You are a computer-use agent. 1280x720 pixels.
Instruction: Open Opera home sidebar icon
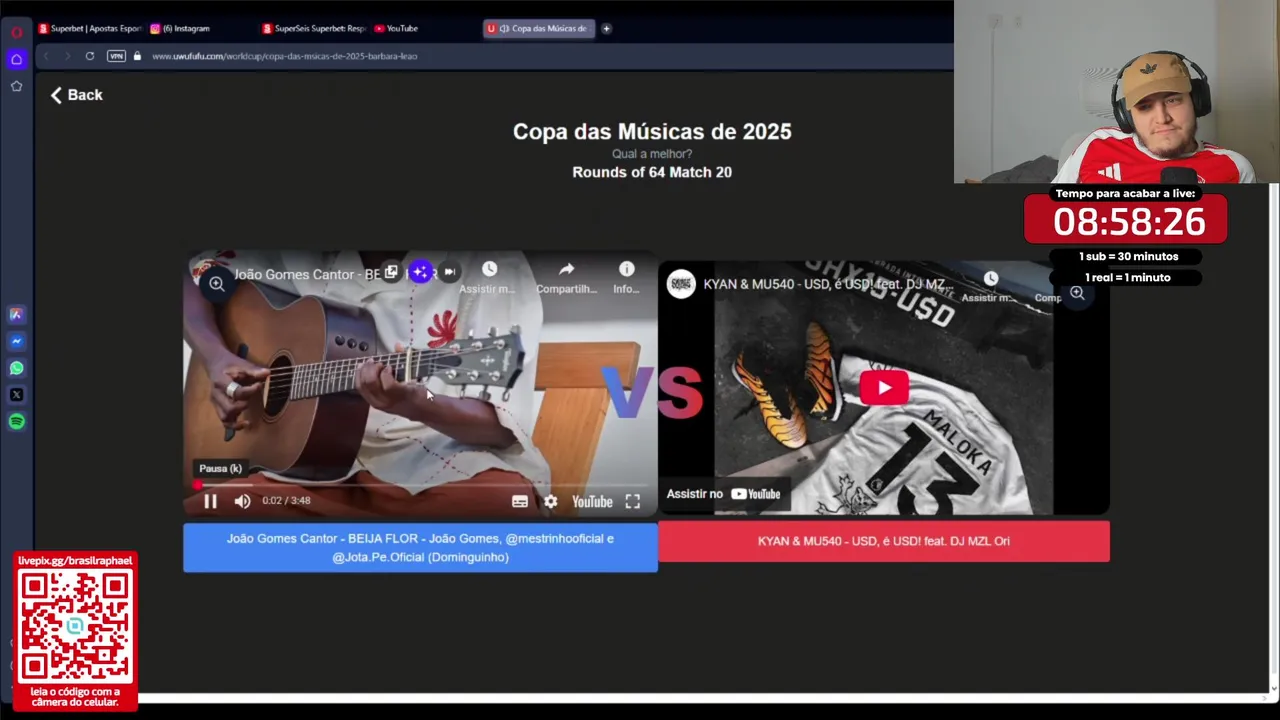pyautogui.click(x=16, y=59)
